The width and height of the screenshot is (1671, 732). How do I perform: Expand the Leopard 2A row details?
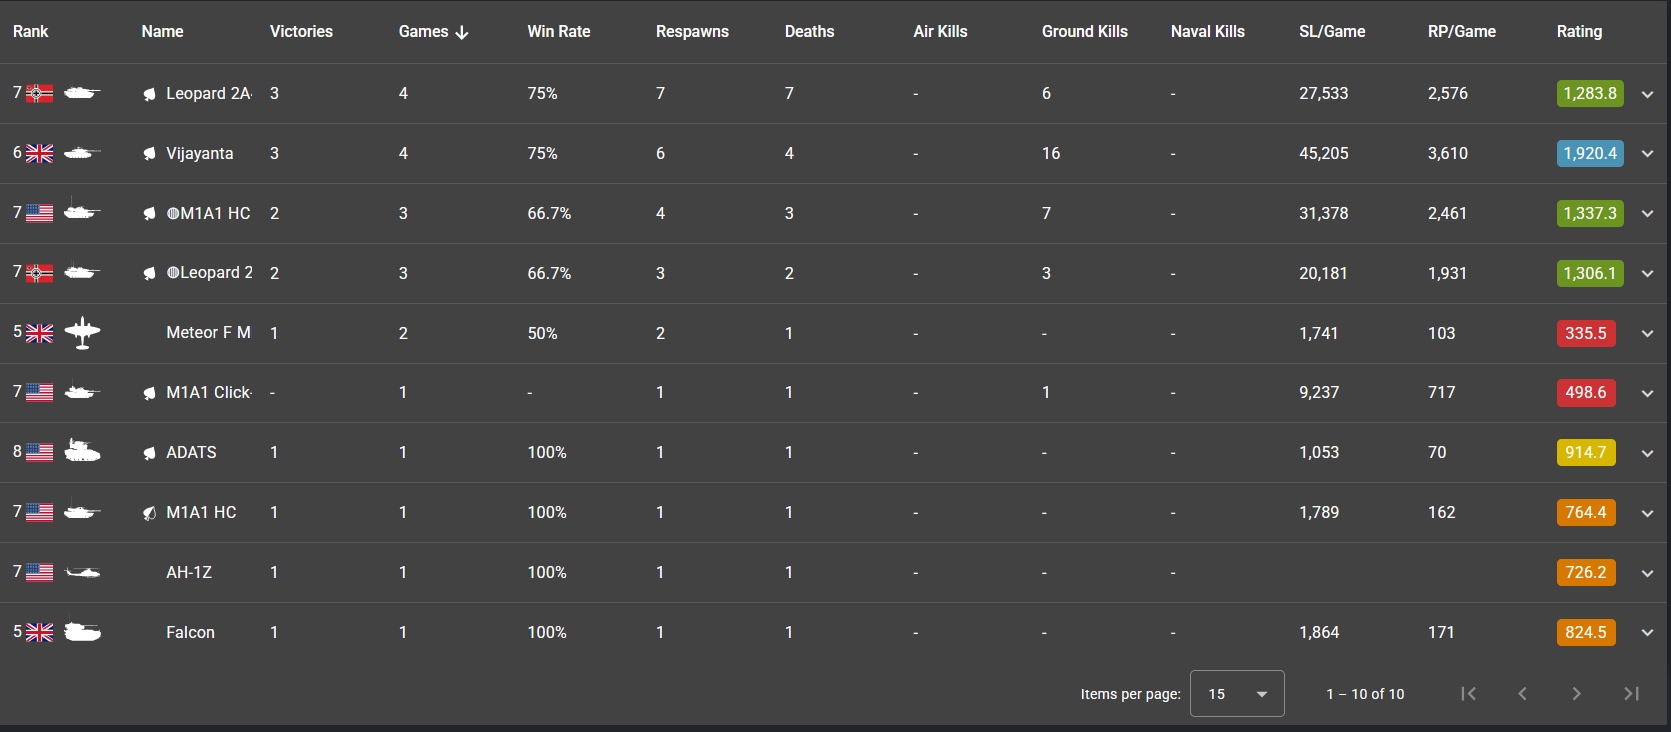[1647, 94]
